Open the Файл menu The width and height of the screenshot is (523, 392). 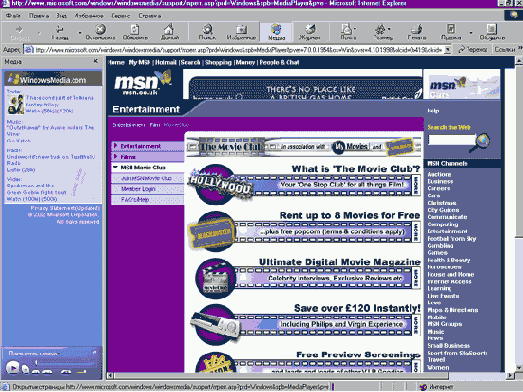coord(13,16)
